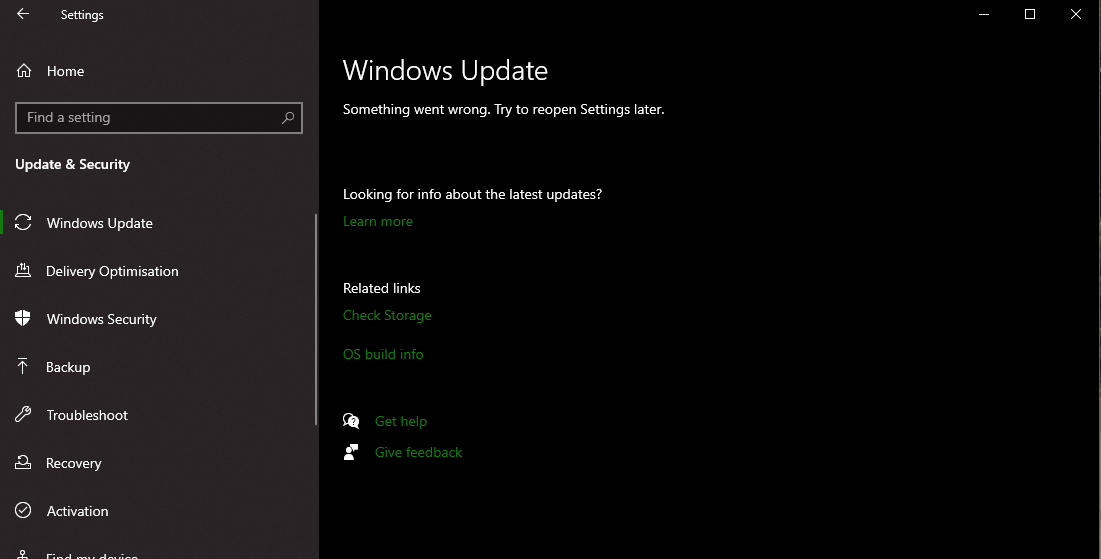Click the sidebar vertical scrollbar

[316, 319]
